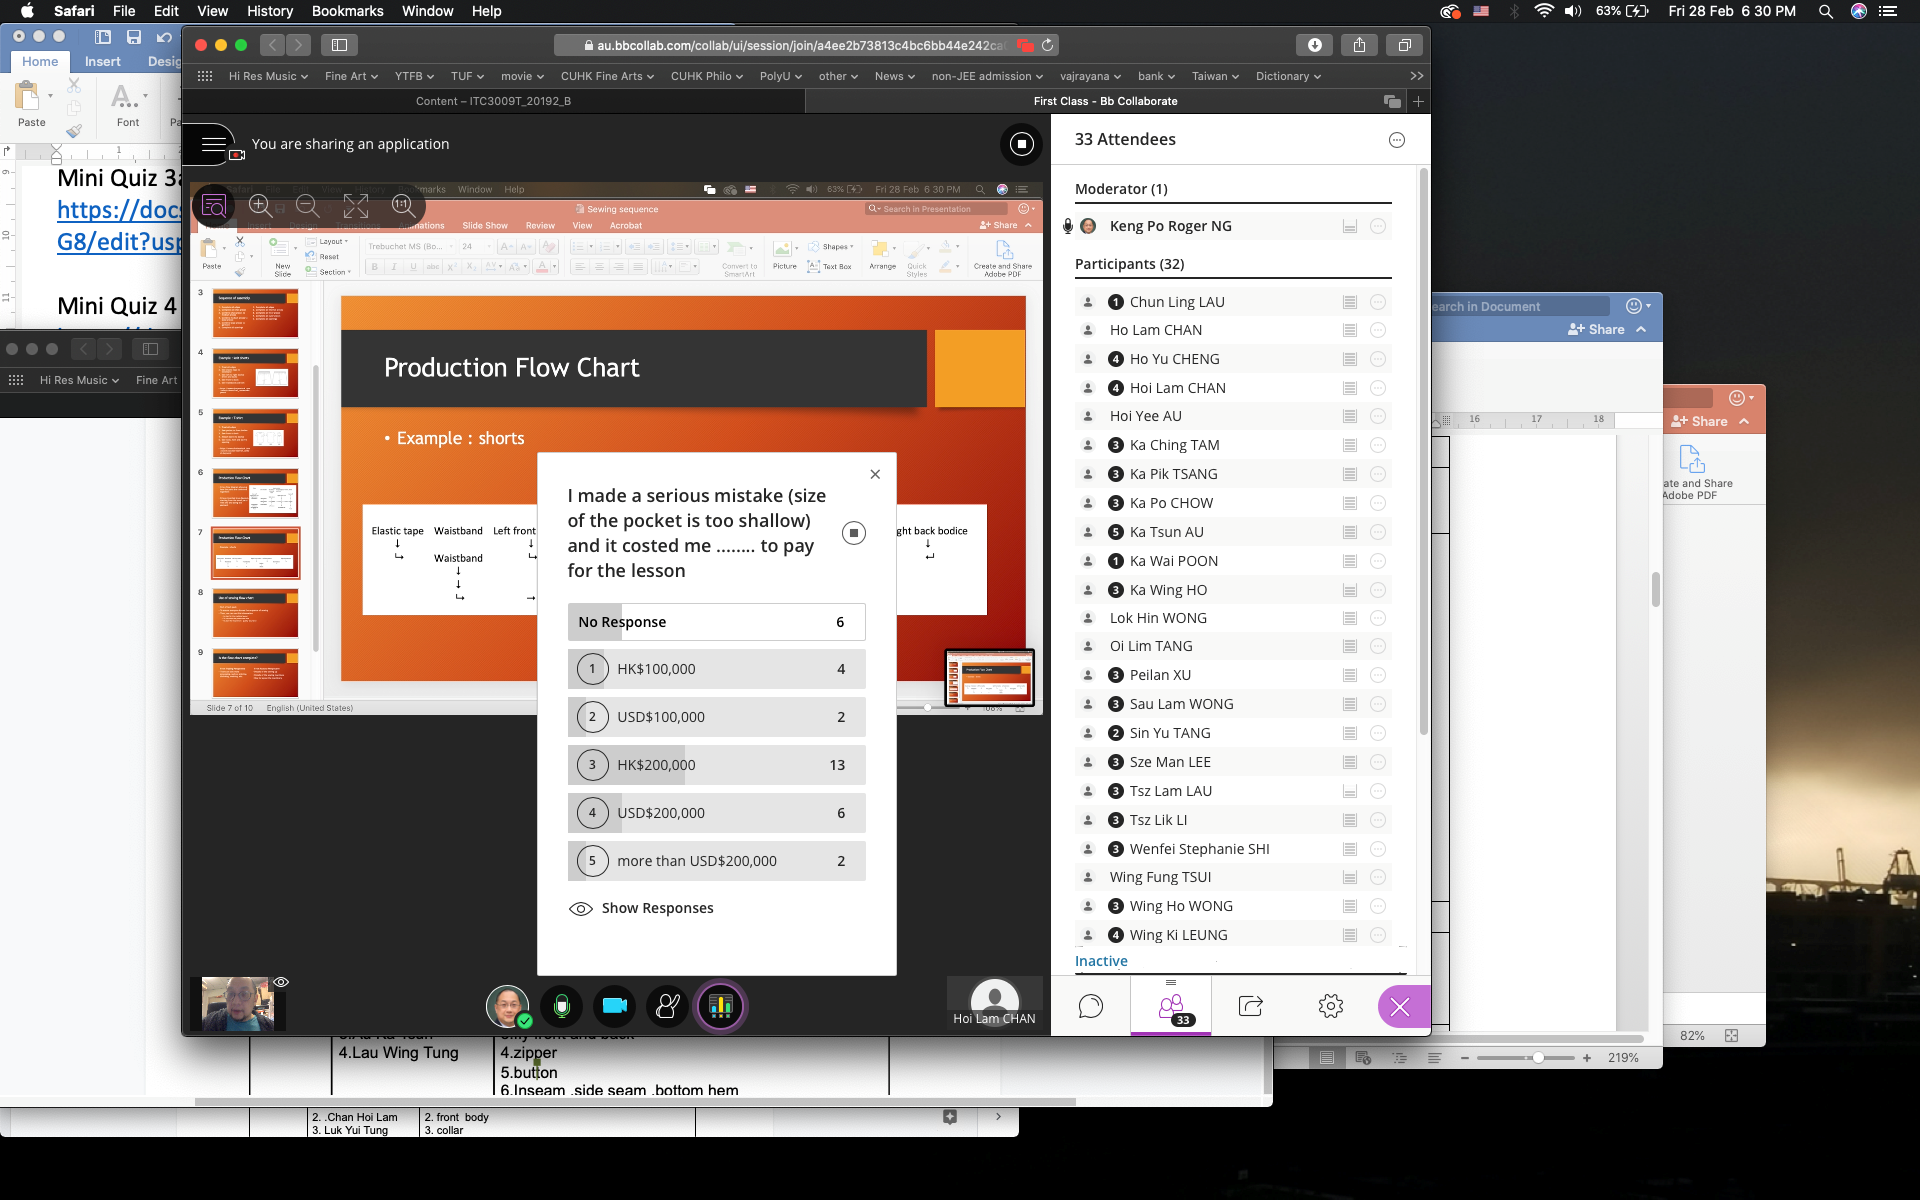This screenshot has height=1200, width=1920.
Task: Open the Bookmarks menu in menu bar
Action: 347,11
